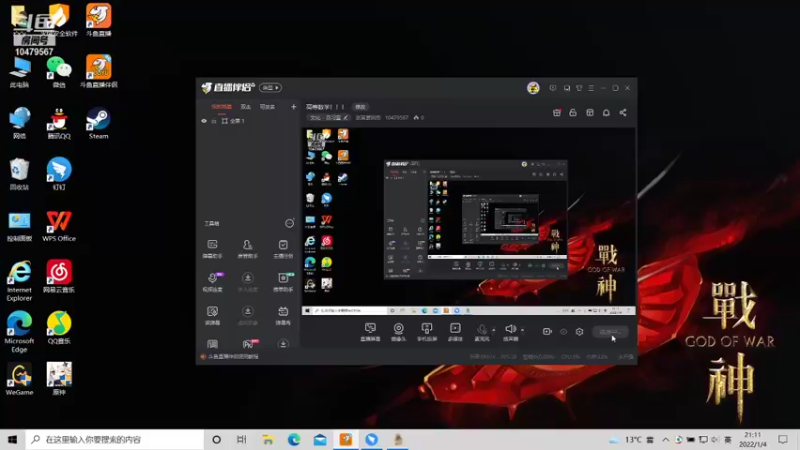This screenshot has width=800, height=450.
Task: Switch to the third scene tab
Action: coord(267,107)
